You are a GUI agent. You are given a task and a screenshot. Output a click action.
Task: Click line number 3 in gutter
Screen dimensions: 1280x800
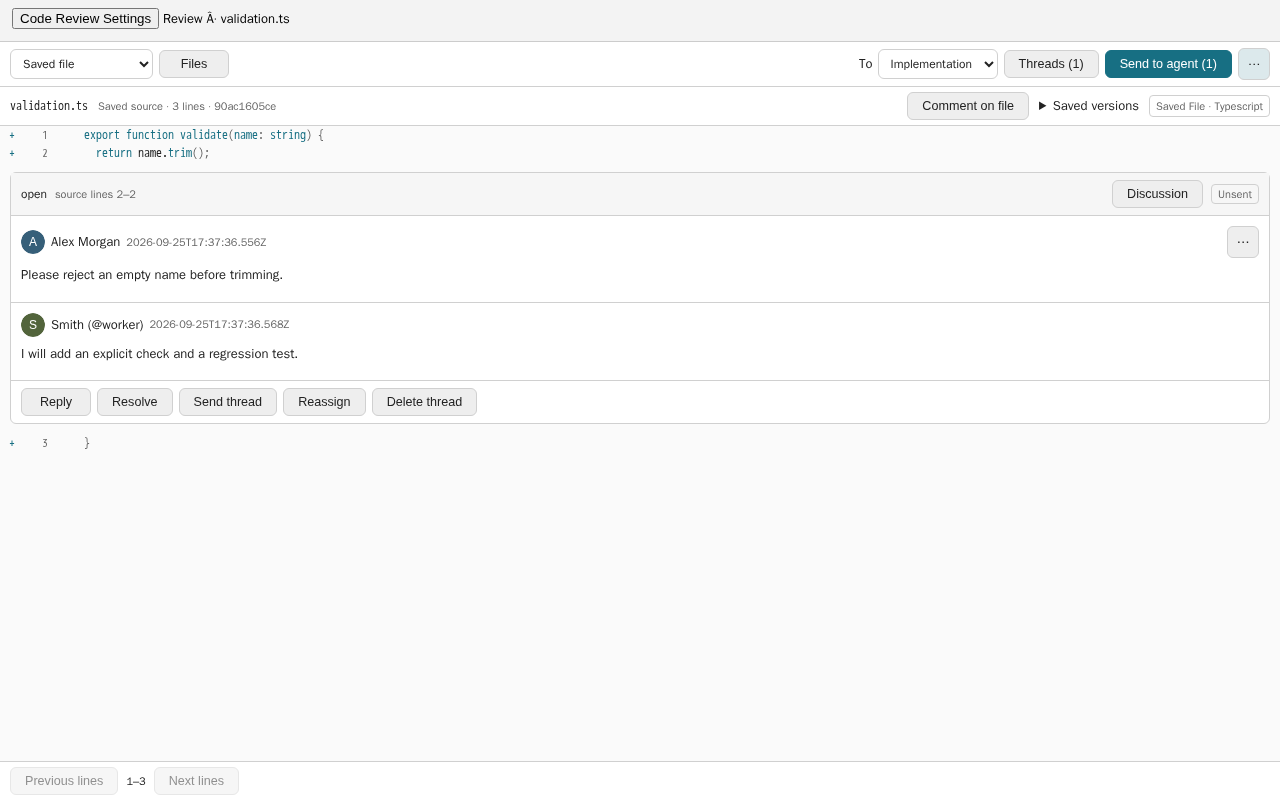pyautogui.click(x=45, y=443)
